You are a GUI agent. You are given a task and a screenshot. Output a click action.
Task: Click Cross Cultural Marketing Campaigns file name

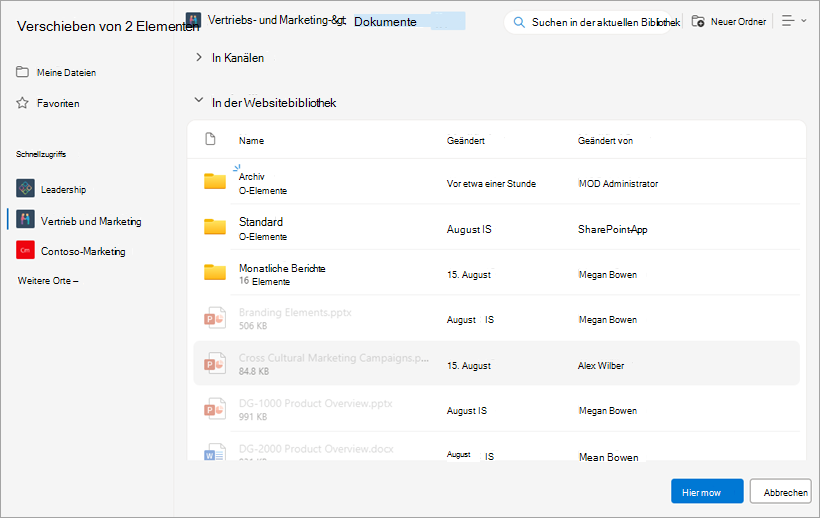[334, 358]
